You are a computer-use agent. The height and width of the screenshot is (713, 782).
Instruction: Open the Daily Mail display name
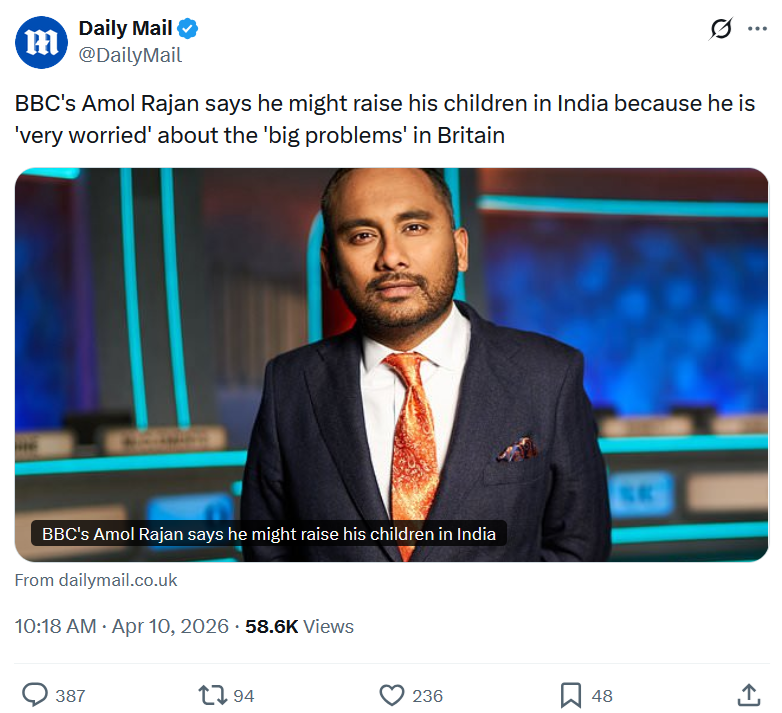[x=125, y=29]
